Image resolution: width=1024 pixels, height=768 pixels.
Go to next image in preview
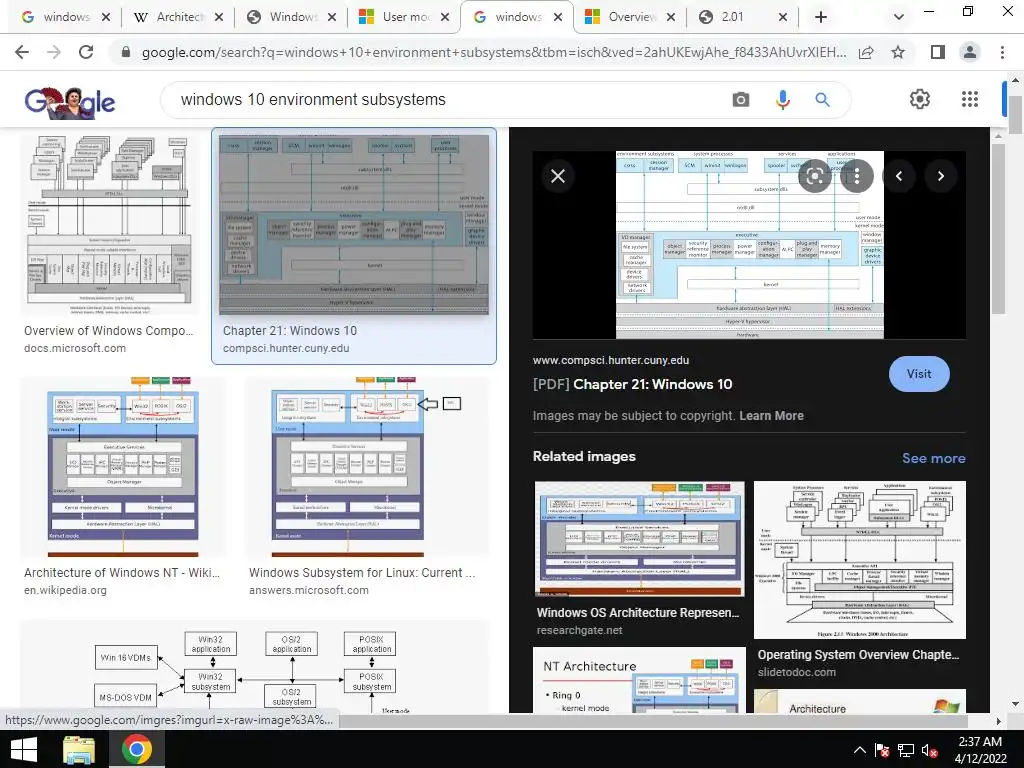[x=940, y=176]
